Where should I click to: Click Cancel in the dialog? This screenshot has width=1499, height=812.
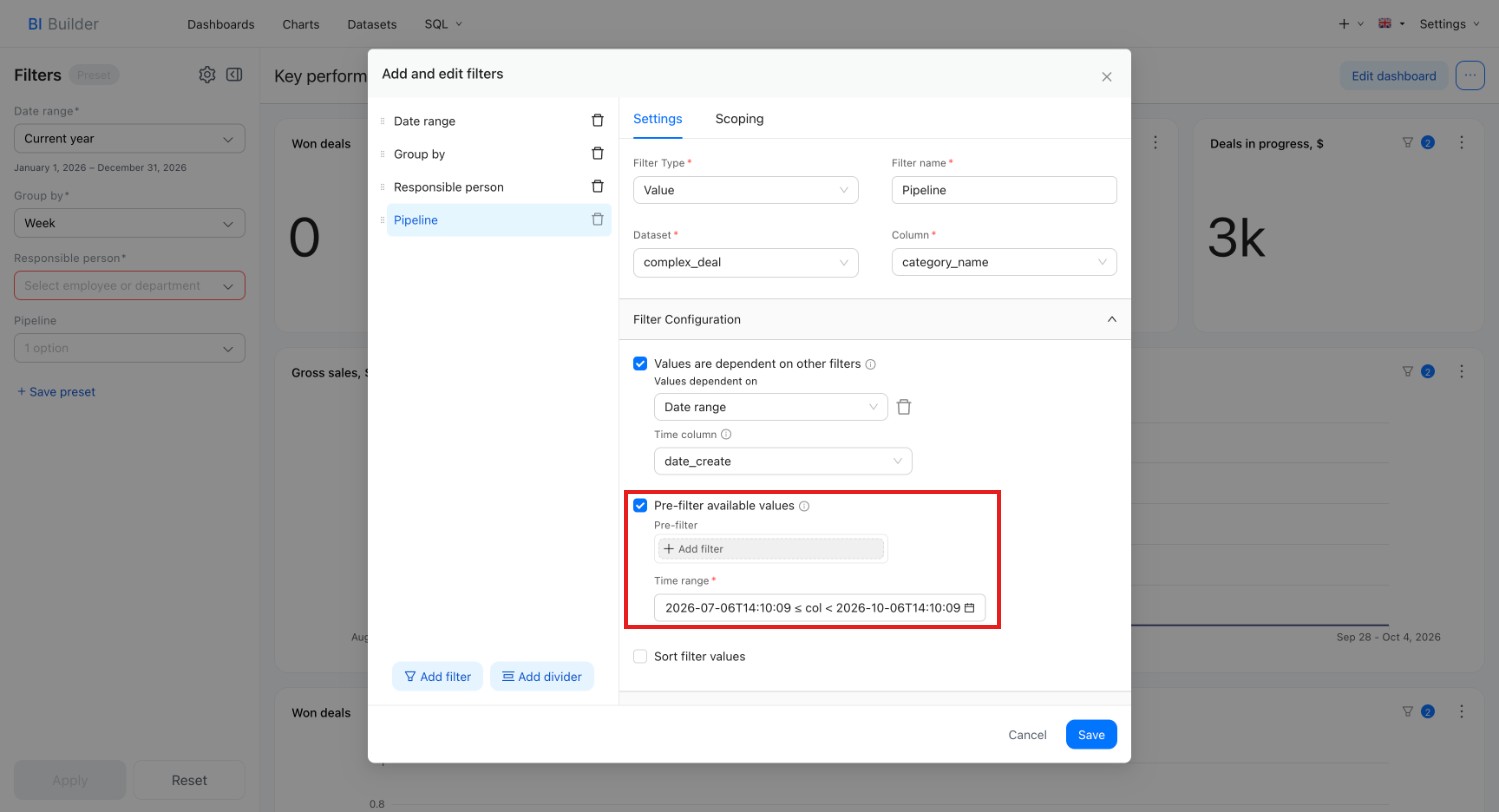coord(1027,735)
